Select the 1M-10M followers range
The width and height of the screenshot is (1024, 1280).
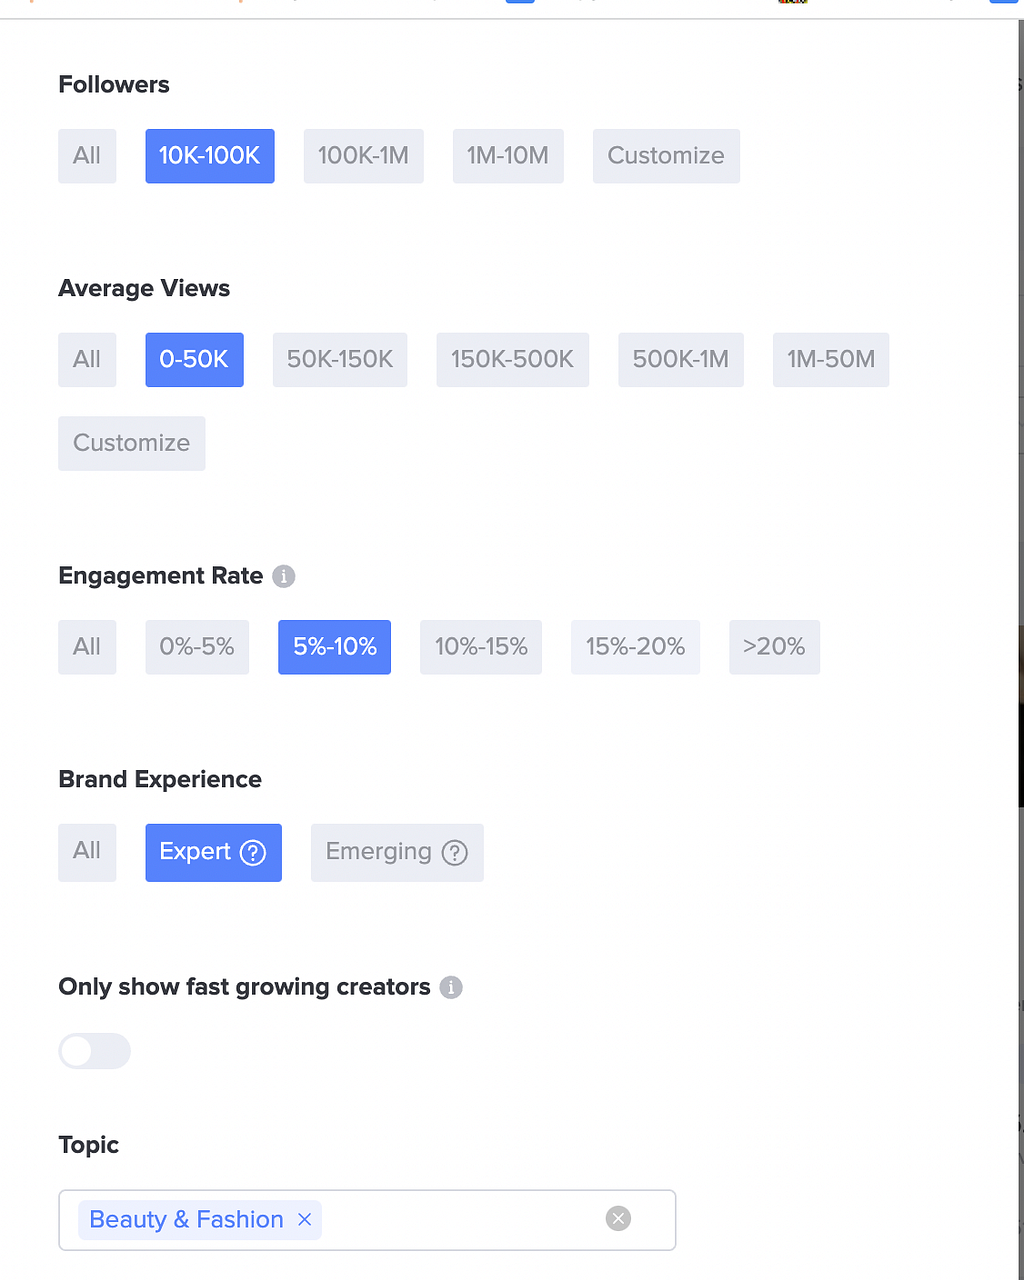click(x=508, y=156)
